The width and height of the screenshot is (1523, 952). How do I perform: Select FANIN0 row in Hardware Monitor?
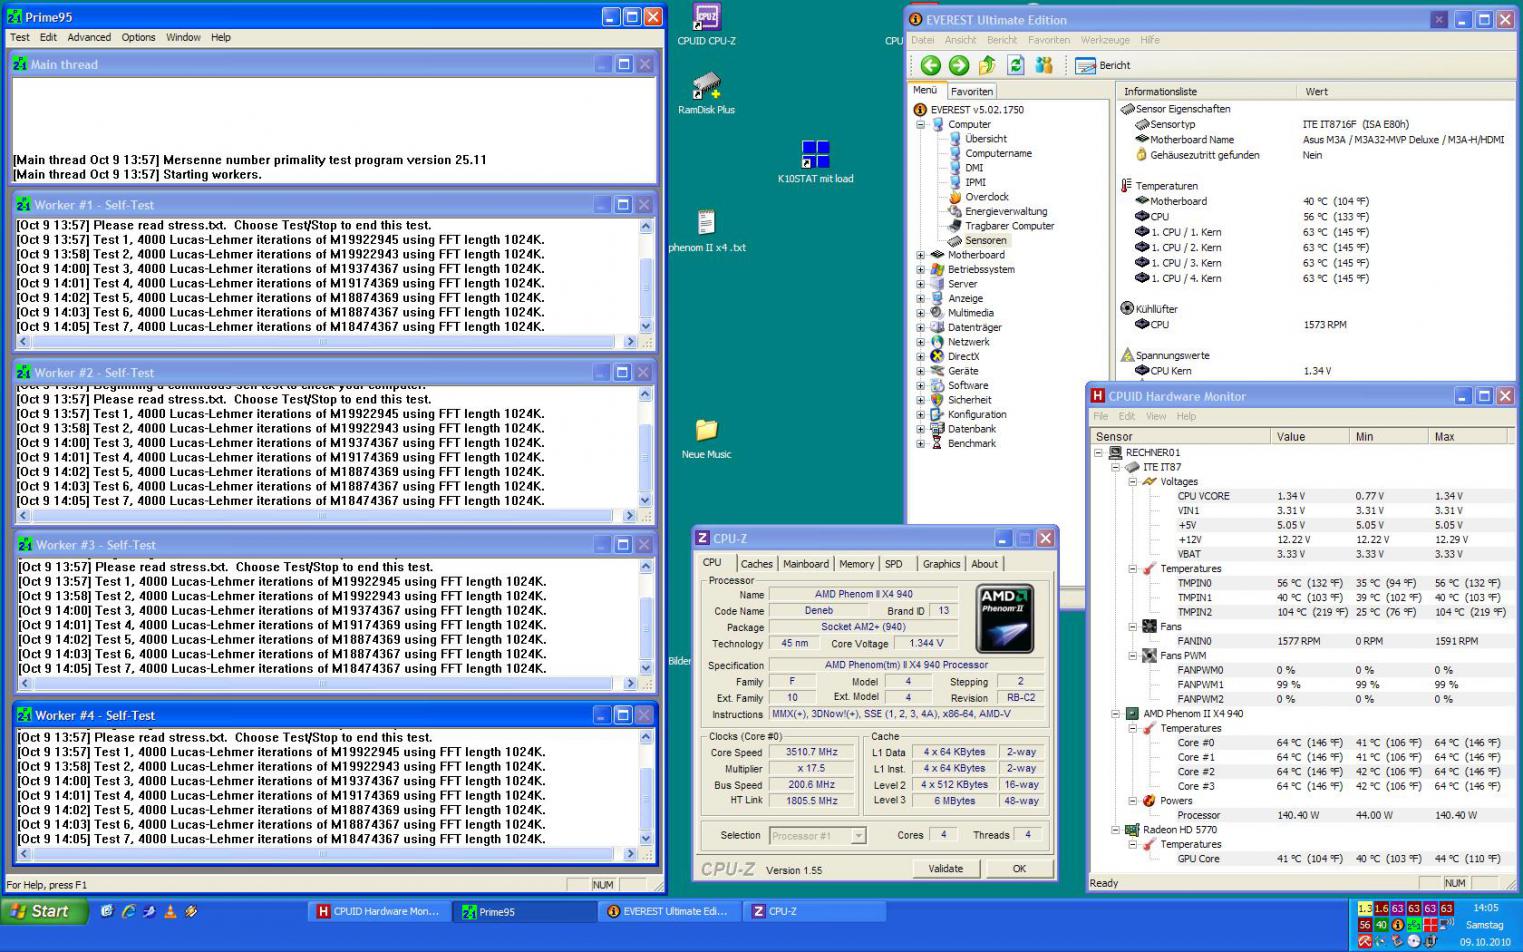click(x=1302, y=641)
